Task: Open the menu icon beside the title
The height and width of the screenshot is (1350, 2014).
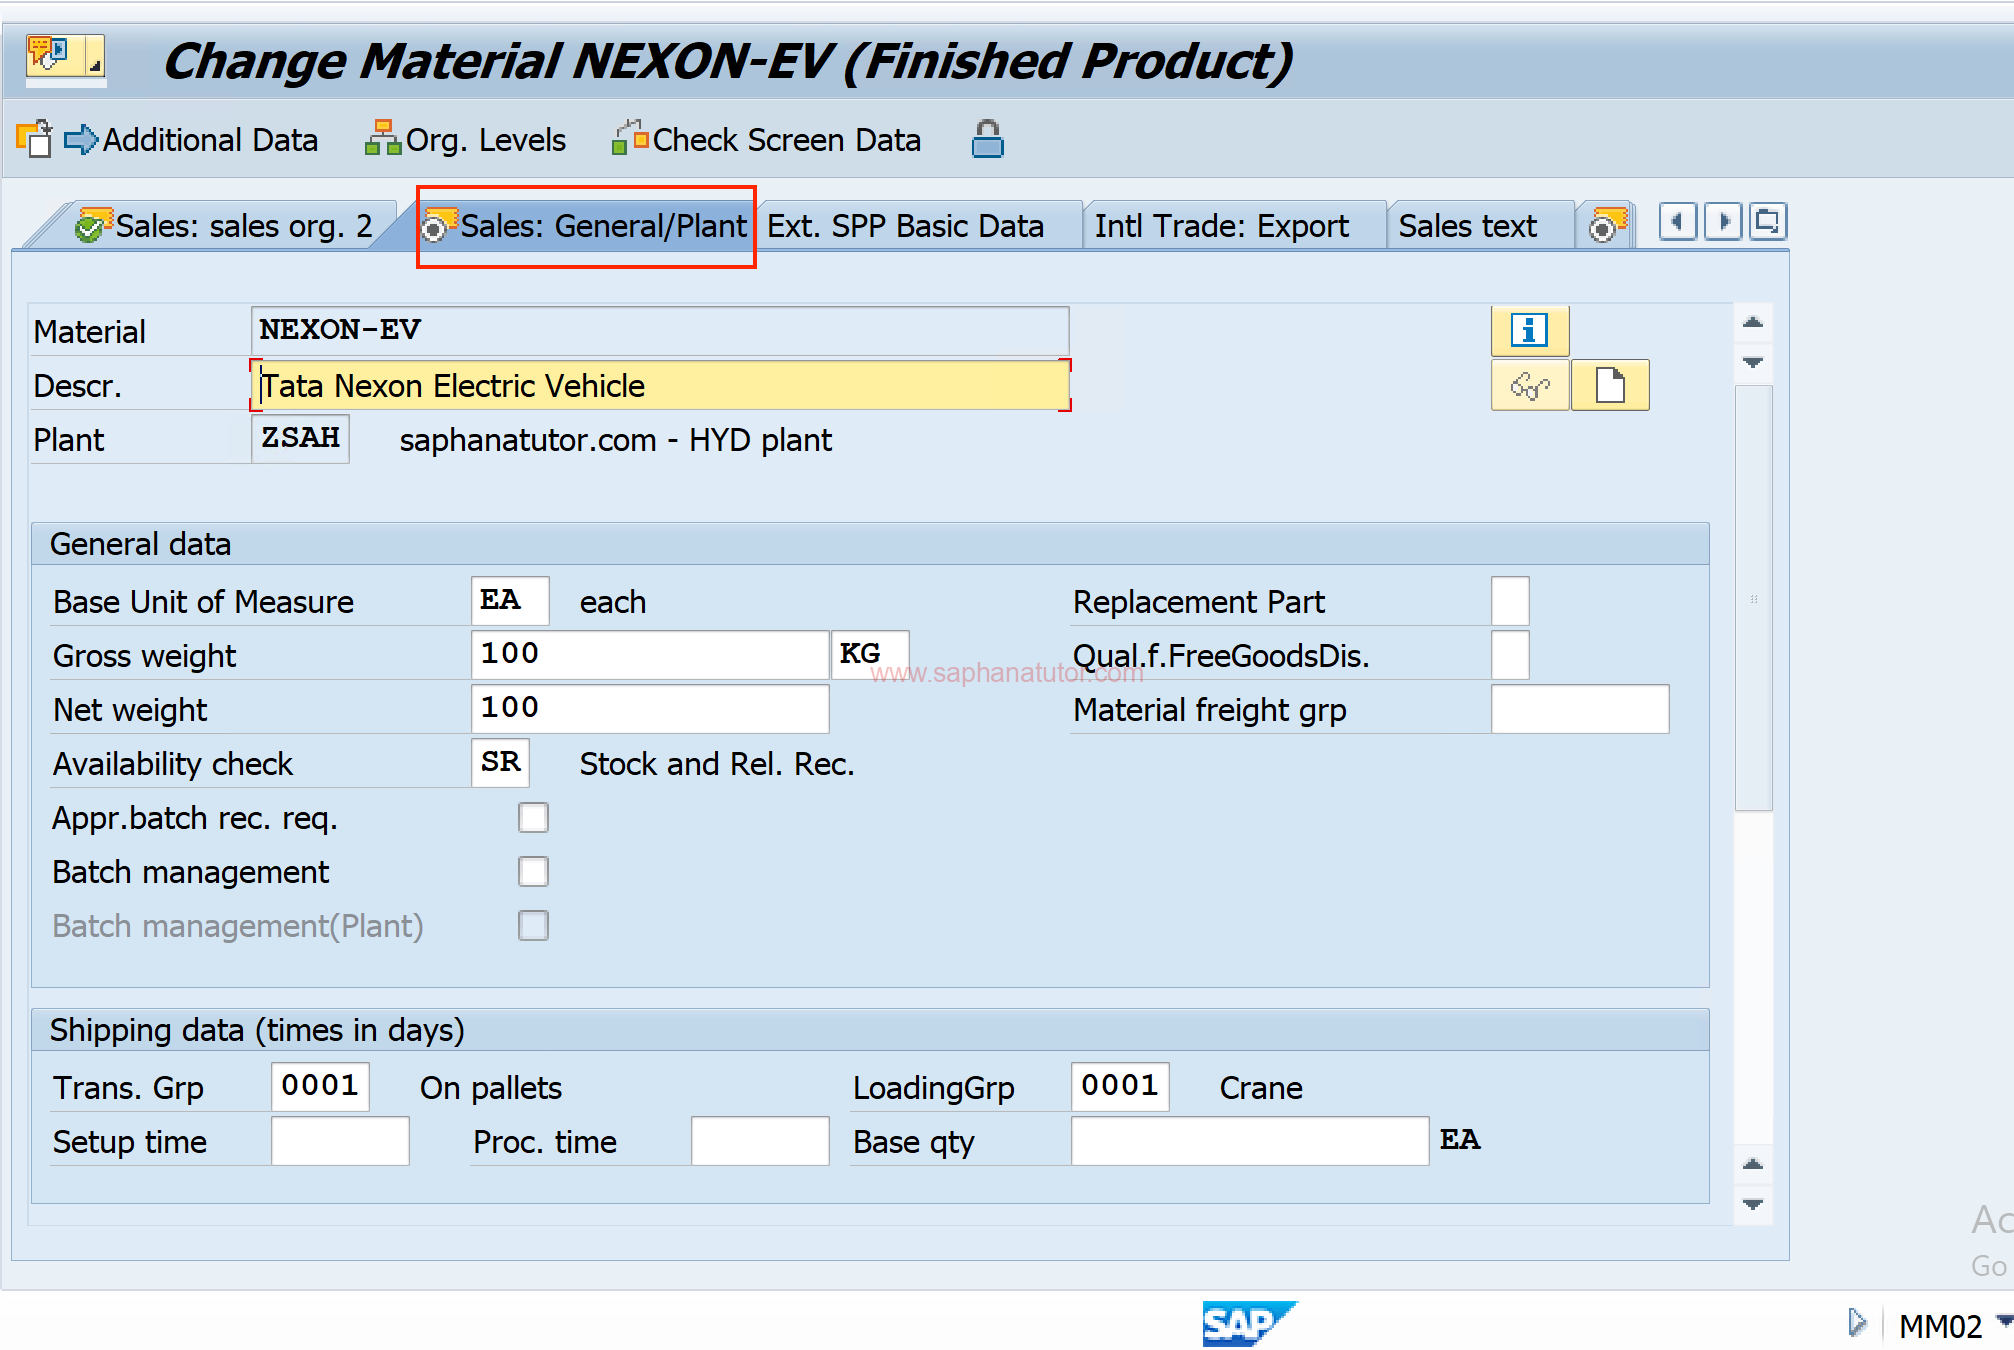Action: pos(65,56)
